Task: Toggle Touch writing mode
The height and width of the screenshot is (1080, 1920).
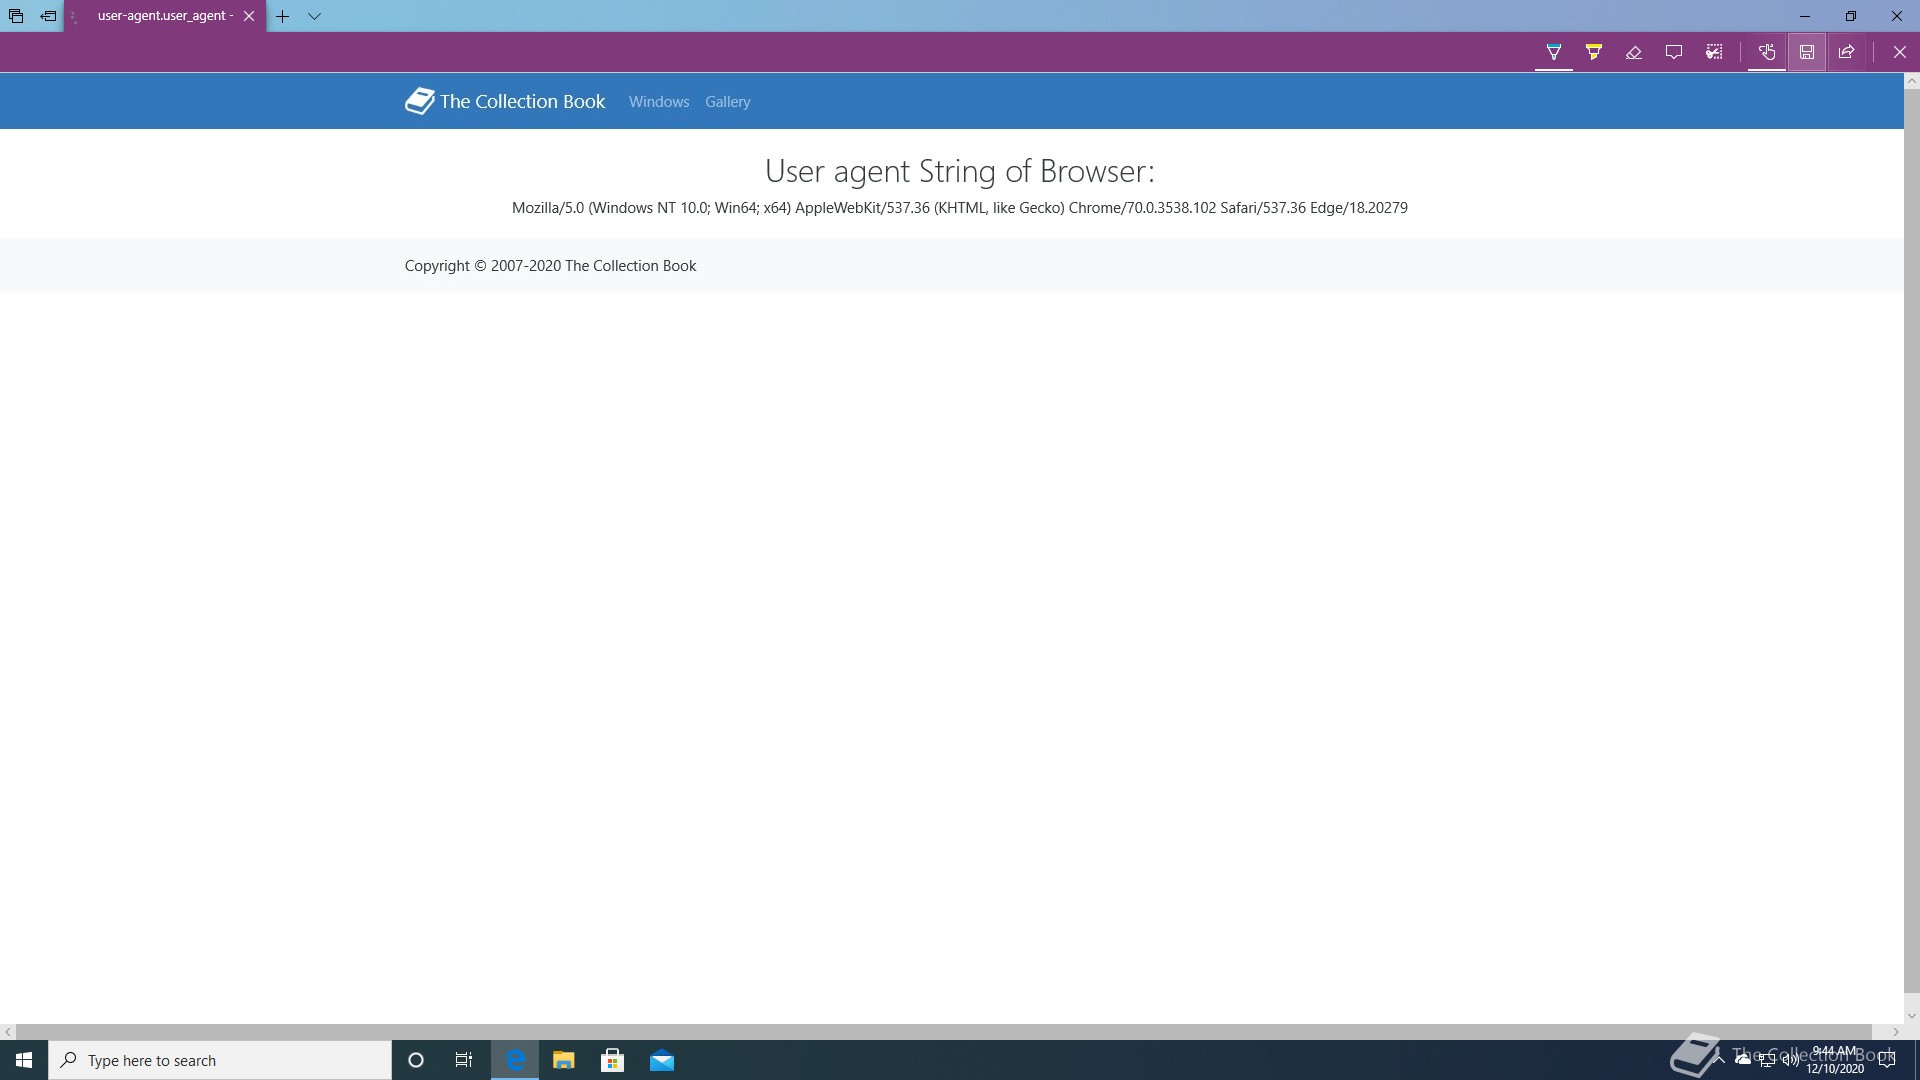Action: [1766, 52]
